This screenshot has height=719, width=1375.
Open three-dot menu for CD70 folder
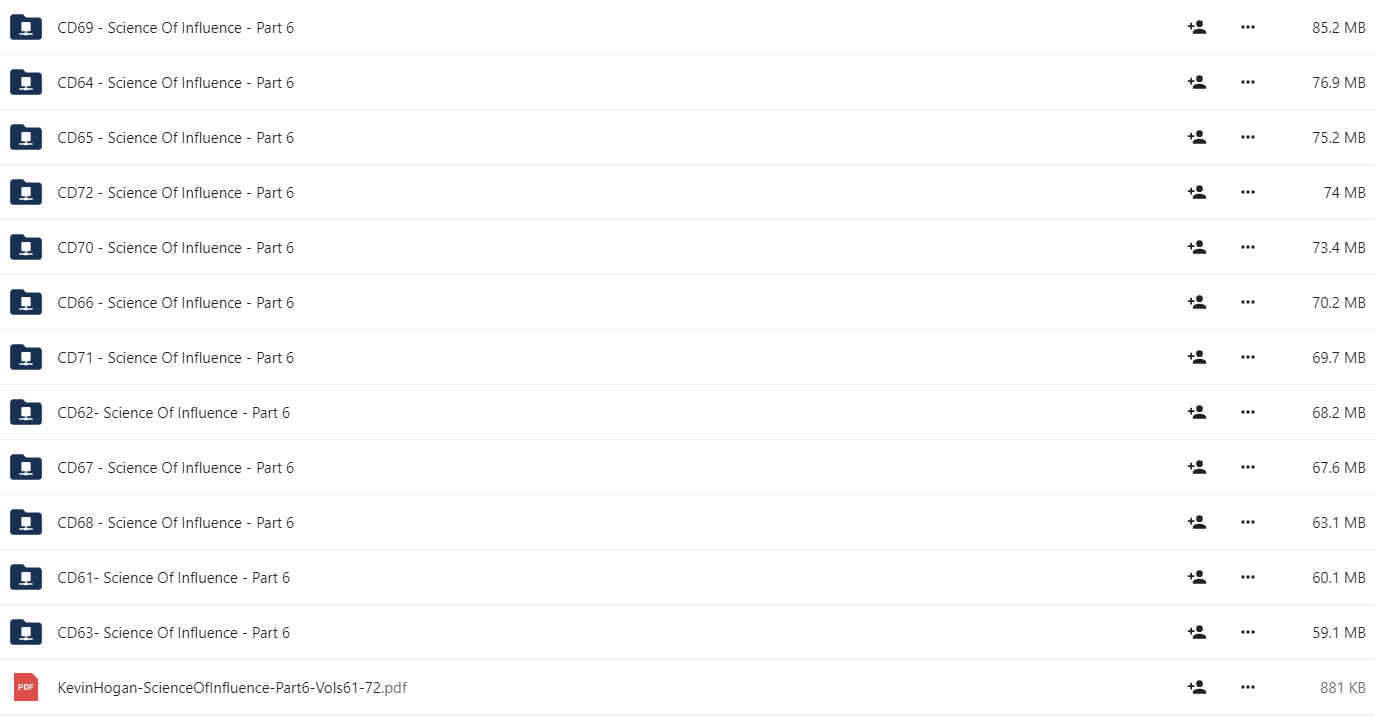point(1247,247)
